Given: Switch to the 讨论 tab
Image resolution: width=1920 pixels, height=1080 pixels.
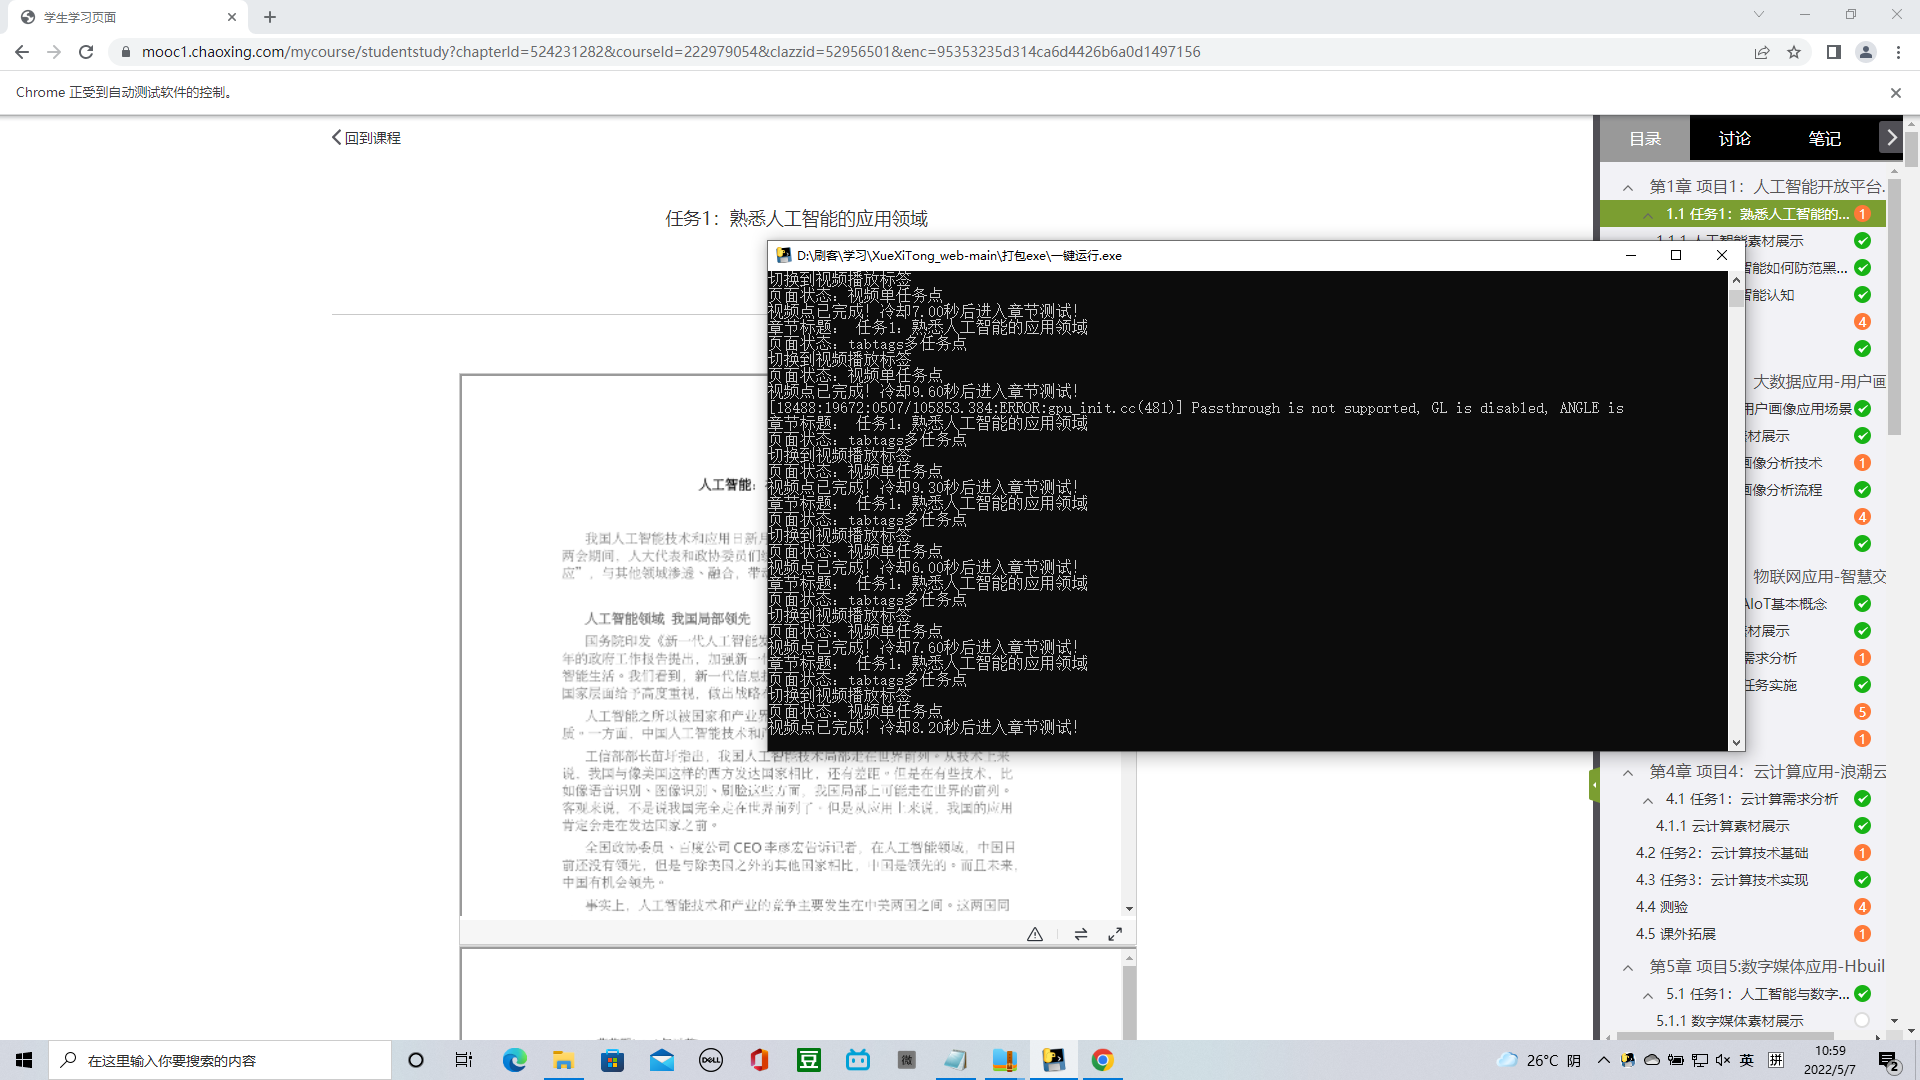Looking at the screenshot, I should coord(1733,138).
